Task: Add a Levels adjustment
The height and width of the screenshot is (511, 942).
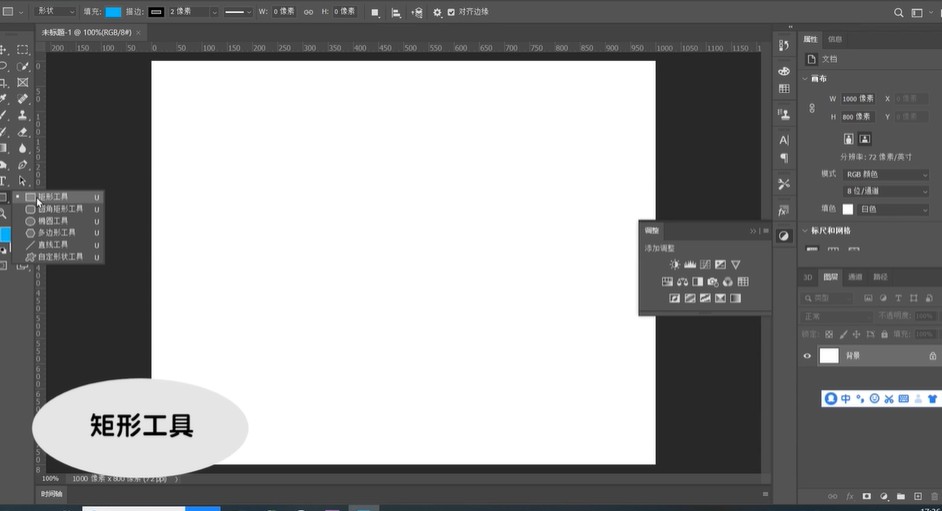Action: [x=690, y=265]
